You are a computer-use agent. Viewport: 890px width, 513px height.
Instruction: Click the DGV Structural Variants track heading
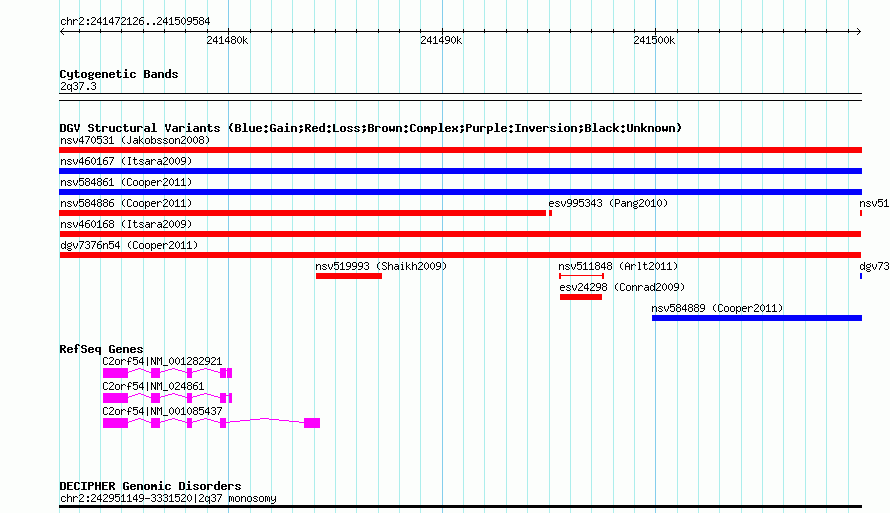(x=371, y=128)
